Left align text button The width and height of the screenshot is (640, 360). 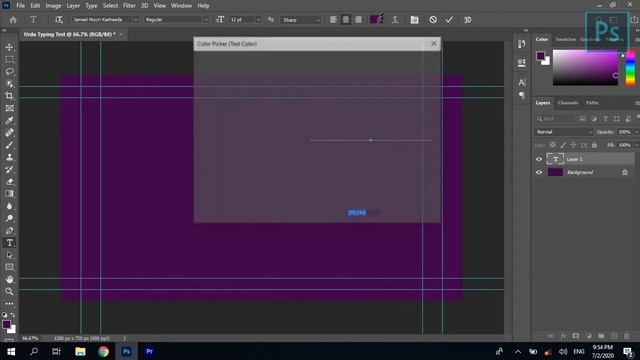coord(333,20)
